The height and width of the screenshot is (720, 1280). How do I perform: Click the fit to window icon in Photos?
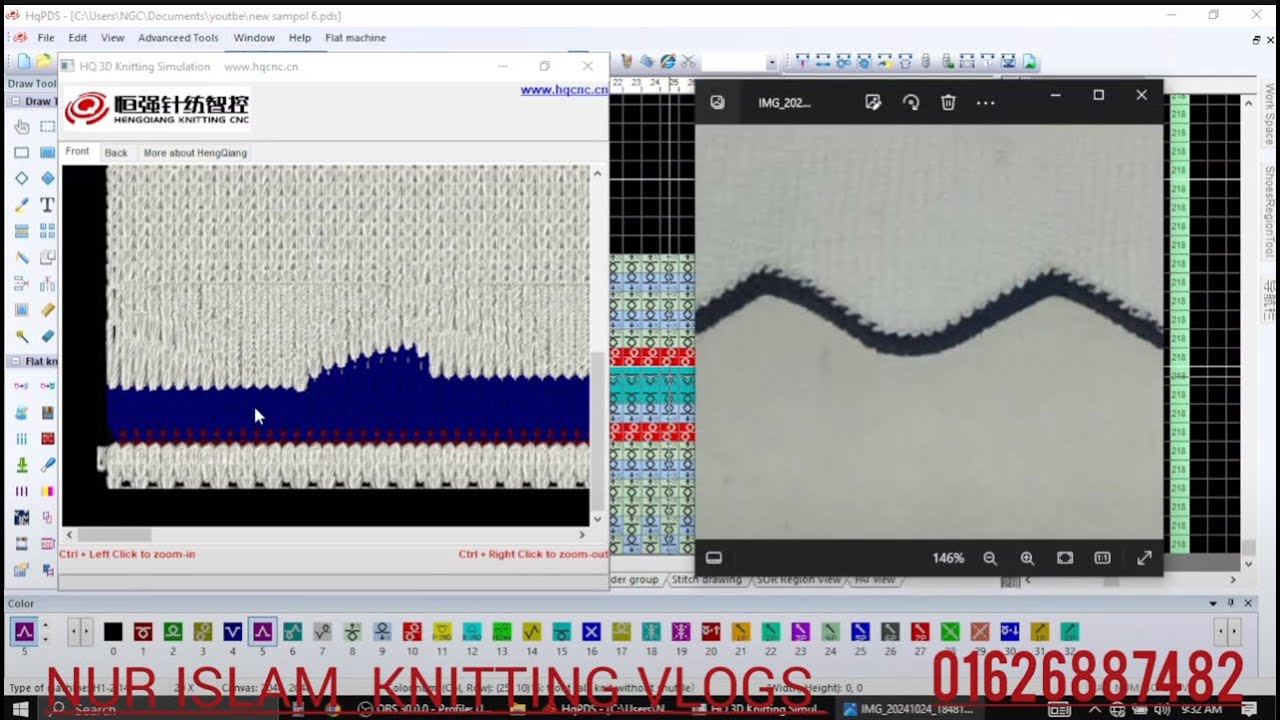pyautogui.click(x=1065, y=558)
